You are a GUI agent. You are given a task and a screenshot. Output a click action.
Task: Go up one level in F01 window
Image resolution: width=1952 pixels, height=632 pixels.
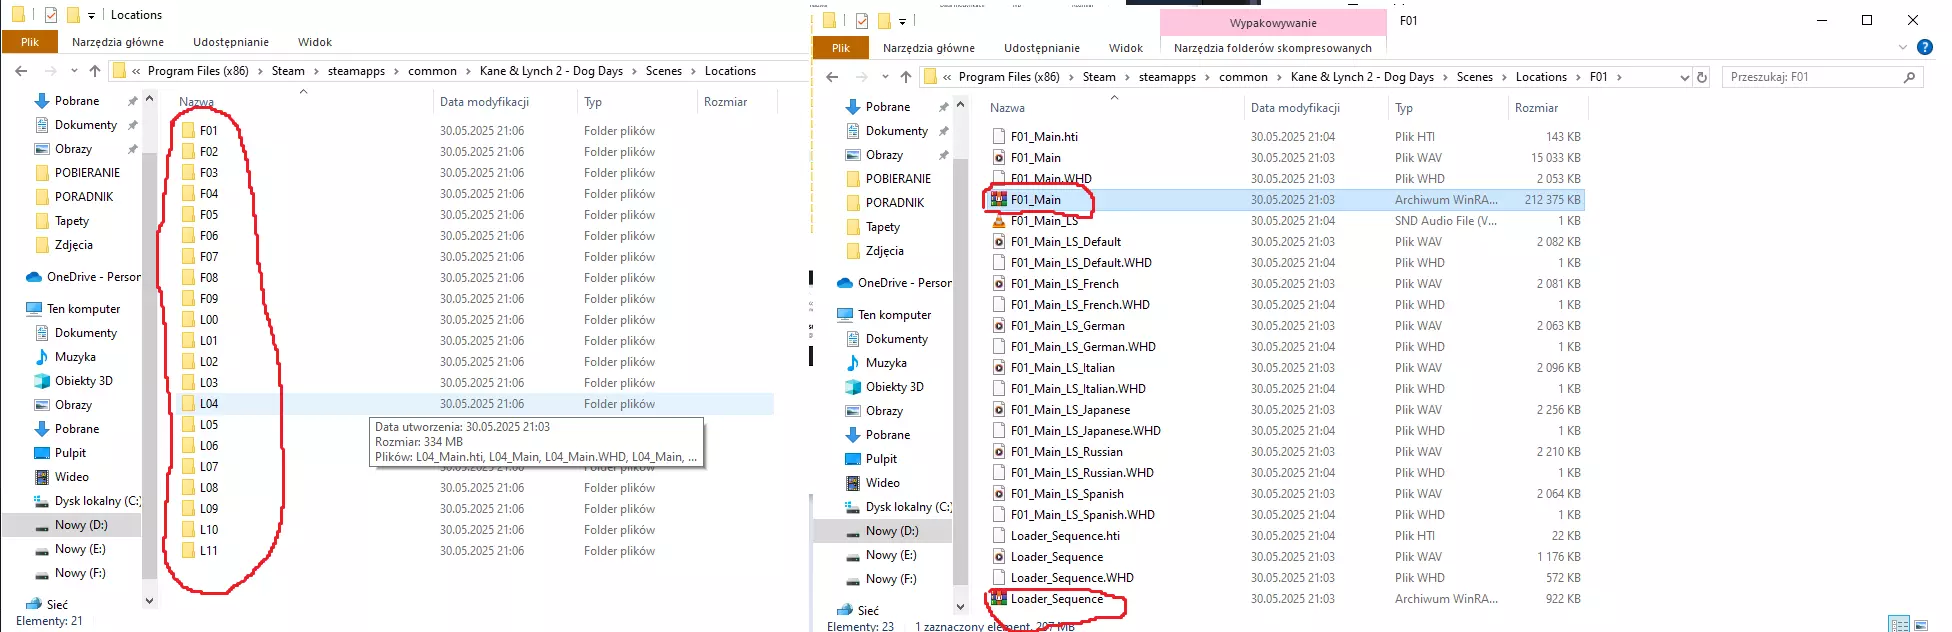pos(906,77)
